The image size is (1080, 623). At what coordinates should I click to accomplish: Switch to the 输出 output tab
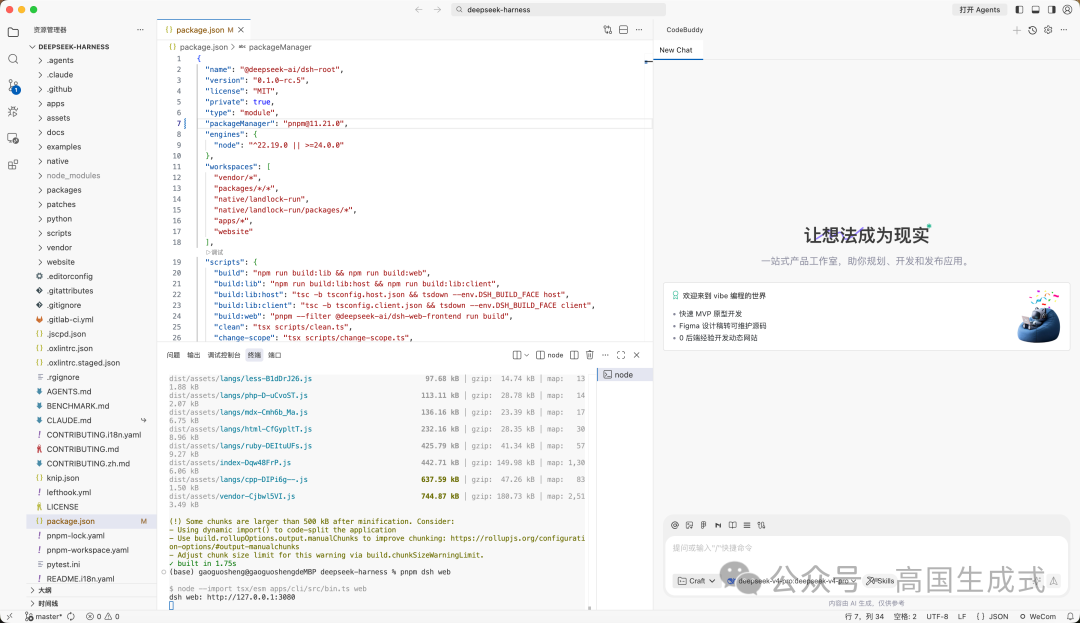point(194,355)
